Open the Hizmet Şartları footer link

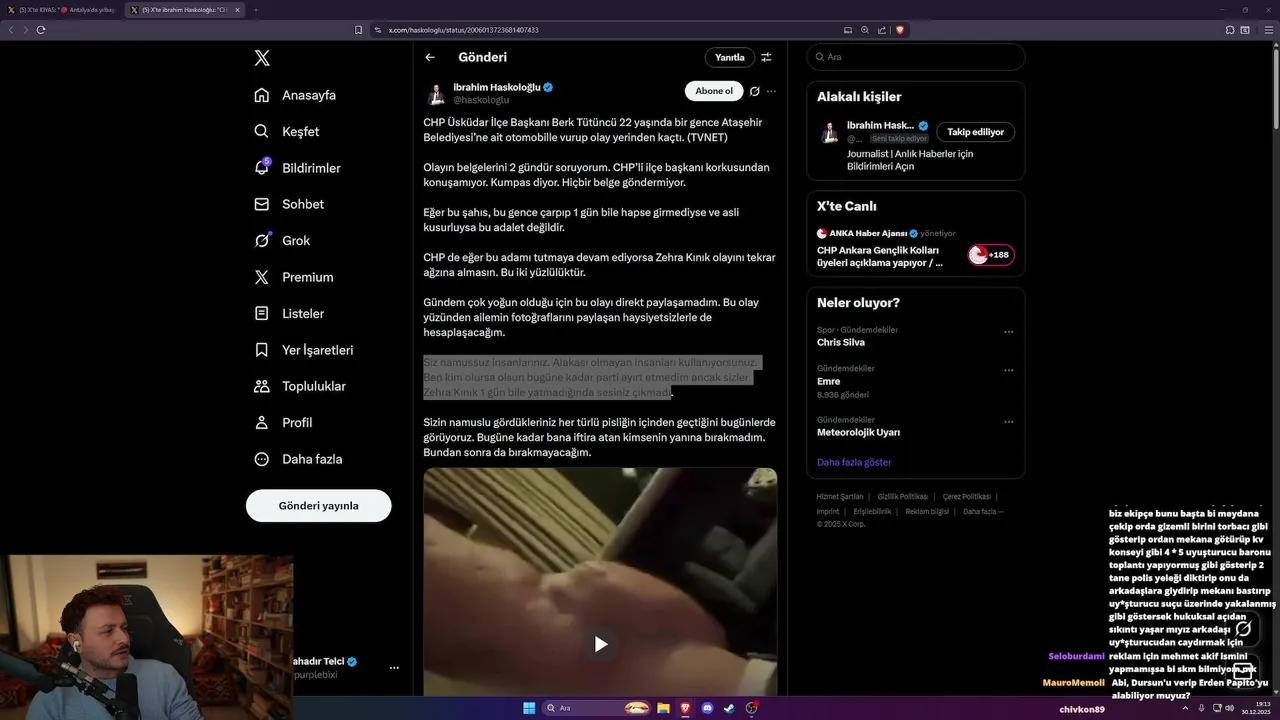840,497
